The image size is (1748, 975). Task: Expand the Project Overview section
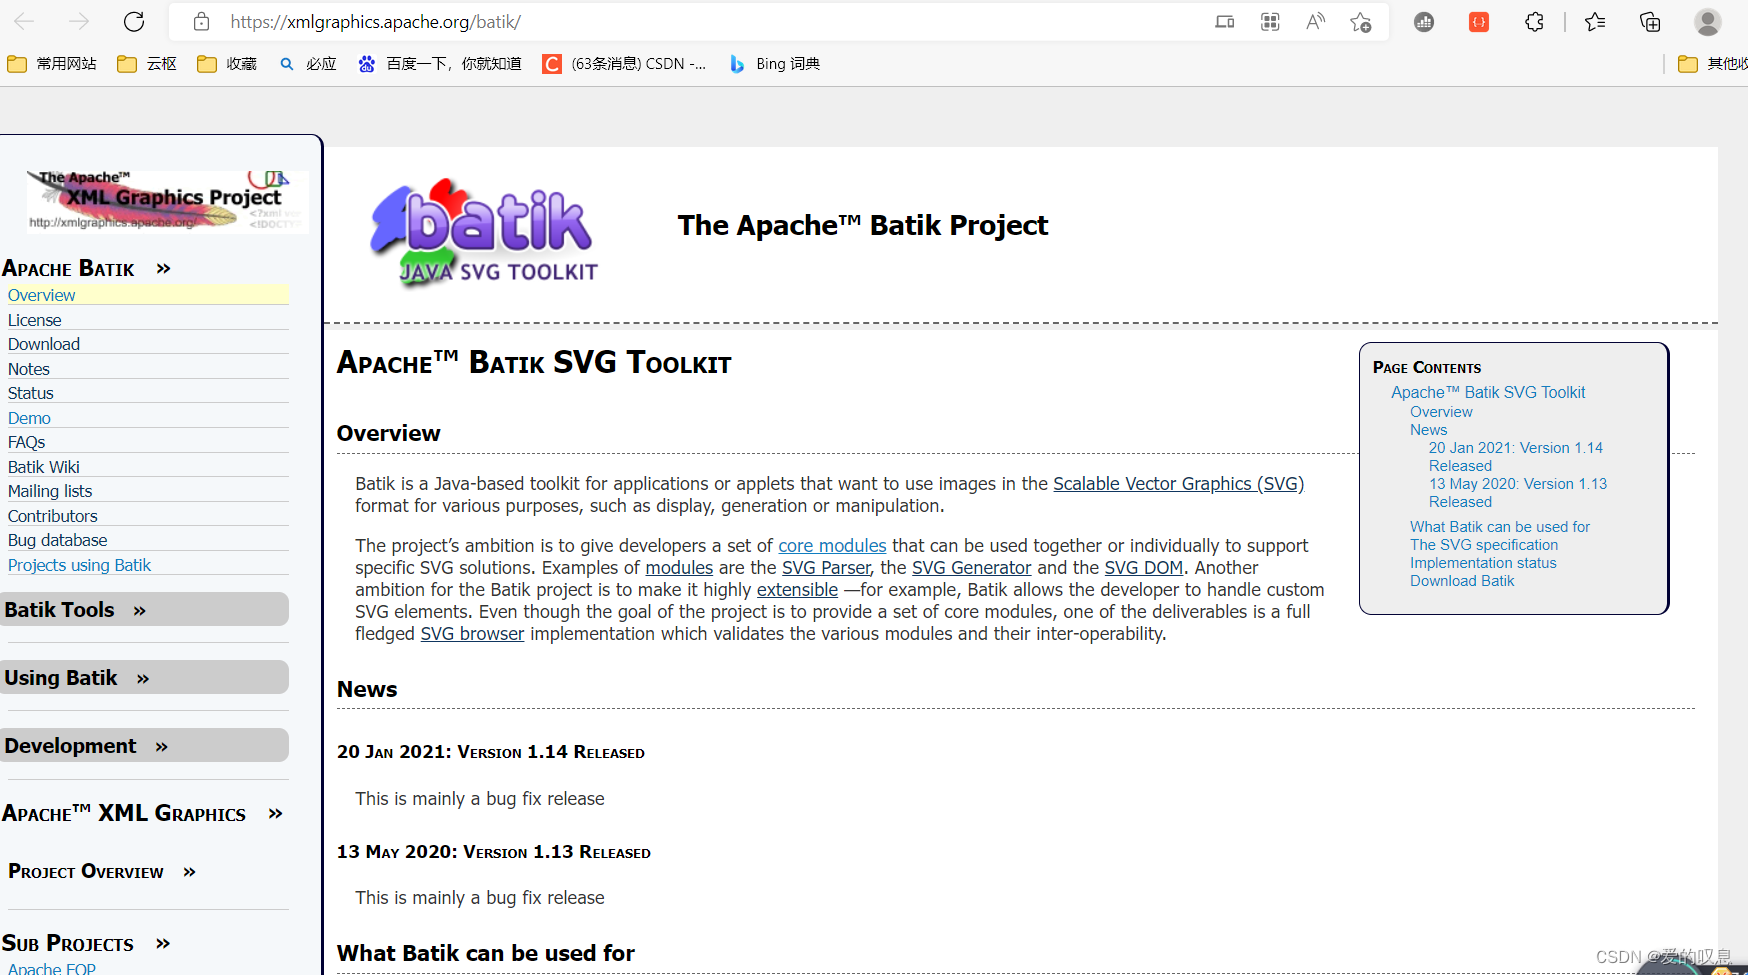[x=102, y=871]
